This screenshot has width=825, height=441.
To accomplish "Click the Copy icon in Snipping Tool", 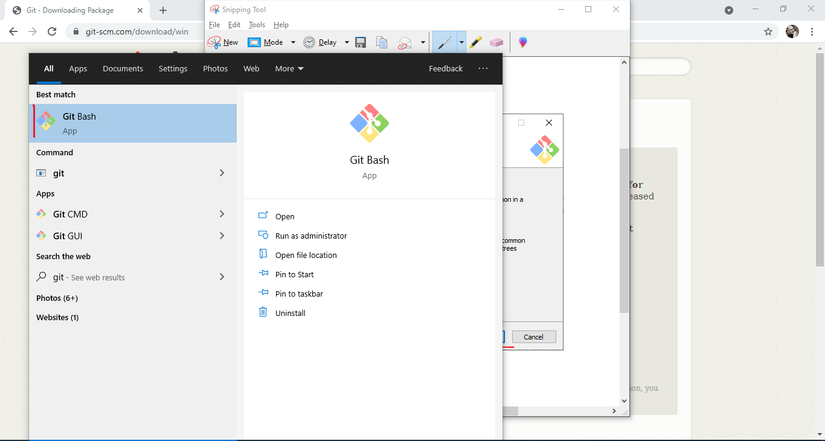I will click(382, 43).
